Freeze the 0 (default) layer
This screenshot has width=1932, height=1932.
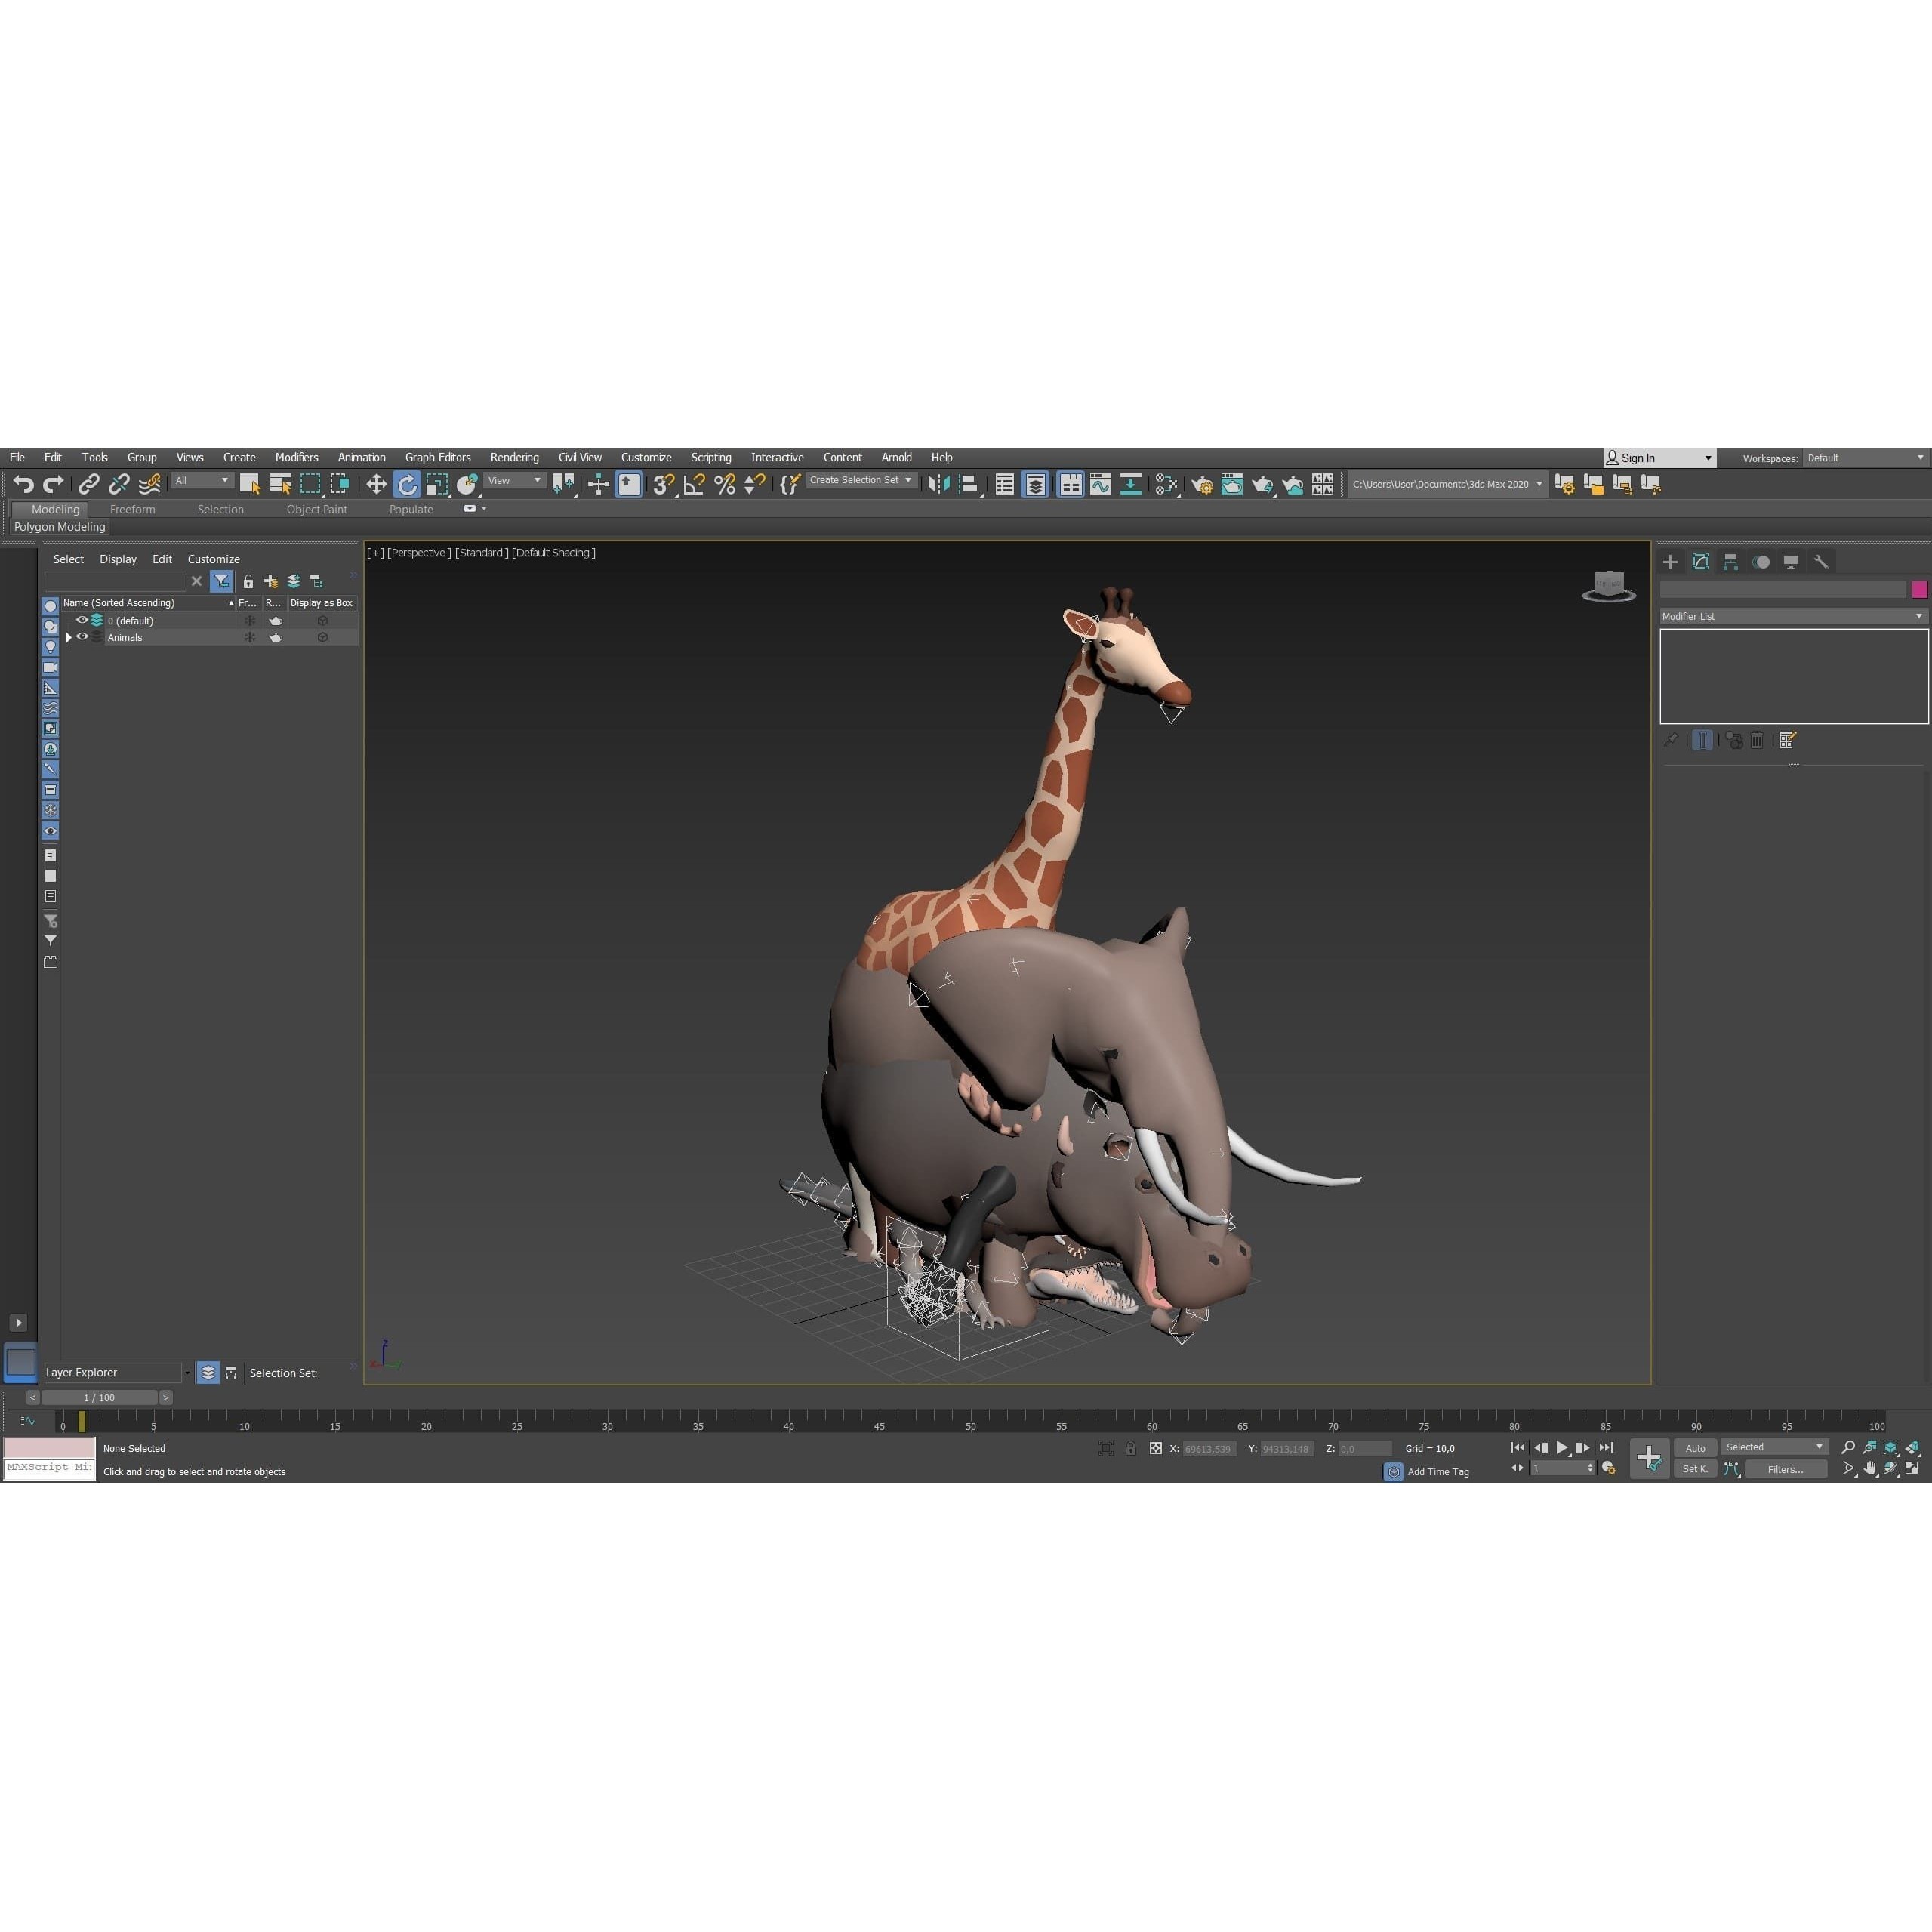click(250, 620)
